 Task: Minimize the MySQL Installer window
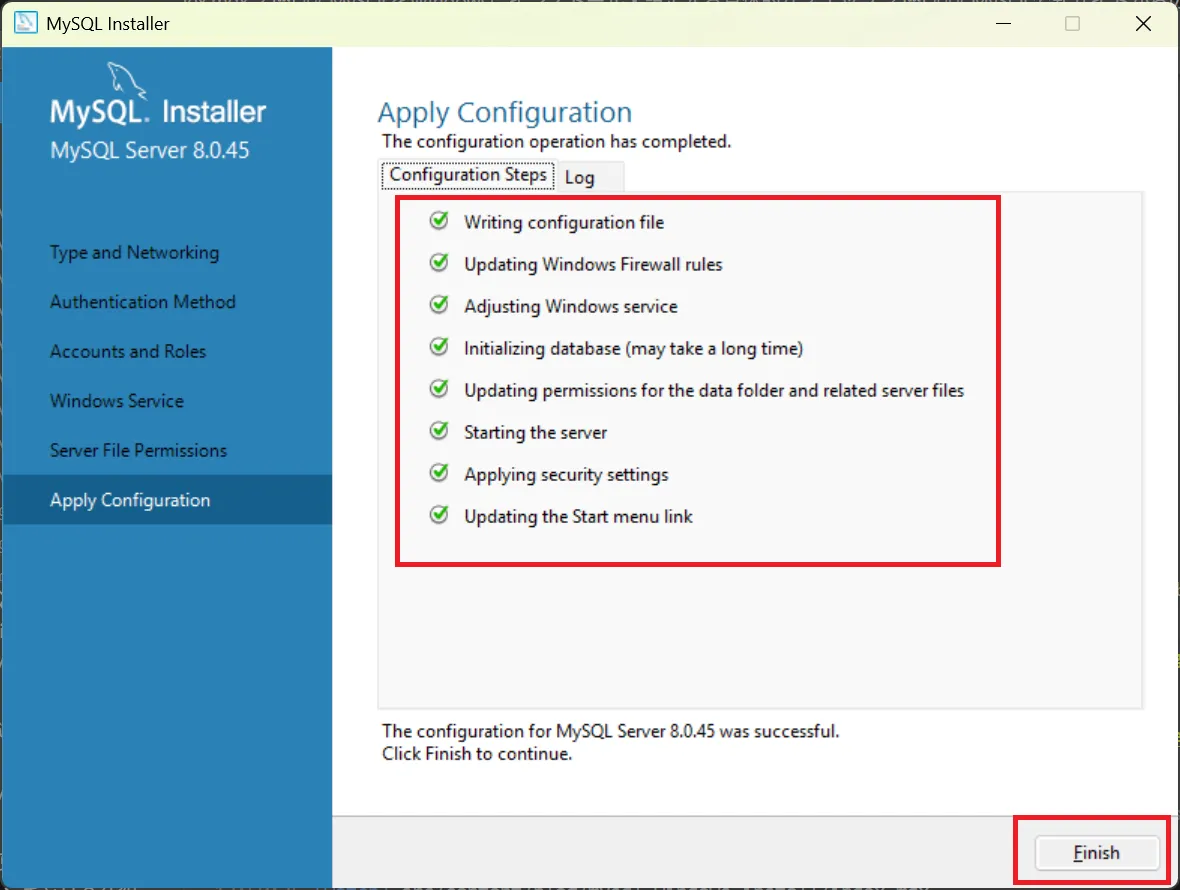pos(1003,23)
